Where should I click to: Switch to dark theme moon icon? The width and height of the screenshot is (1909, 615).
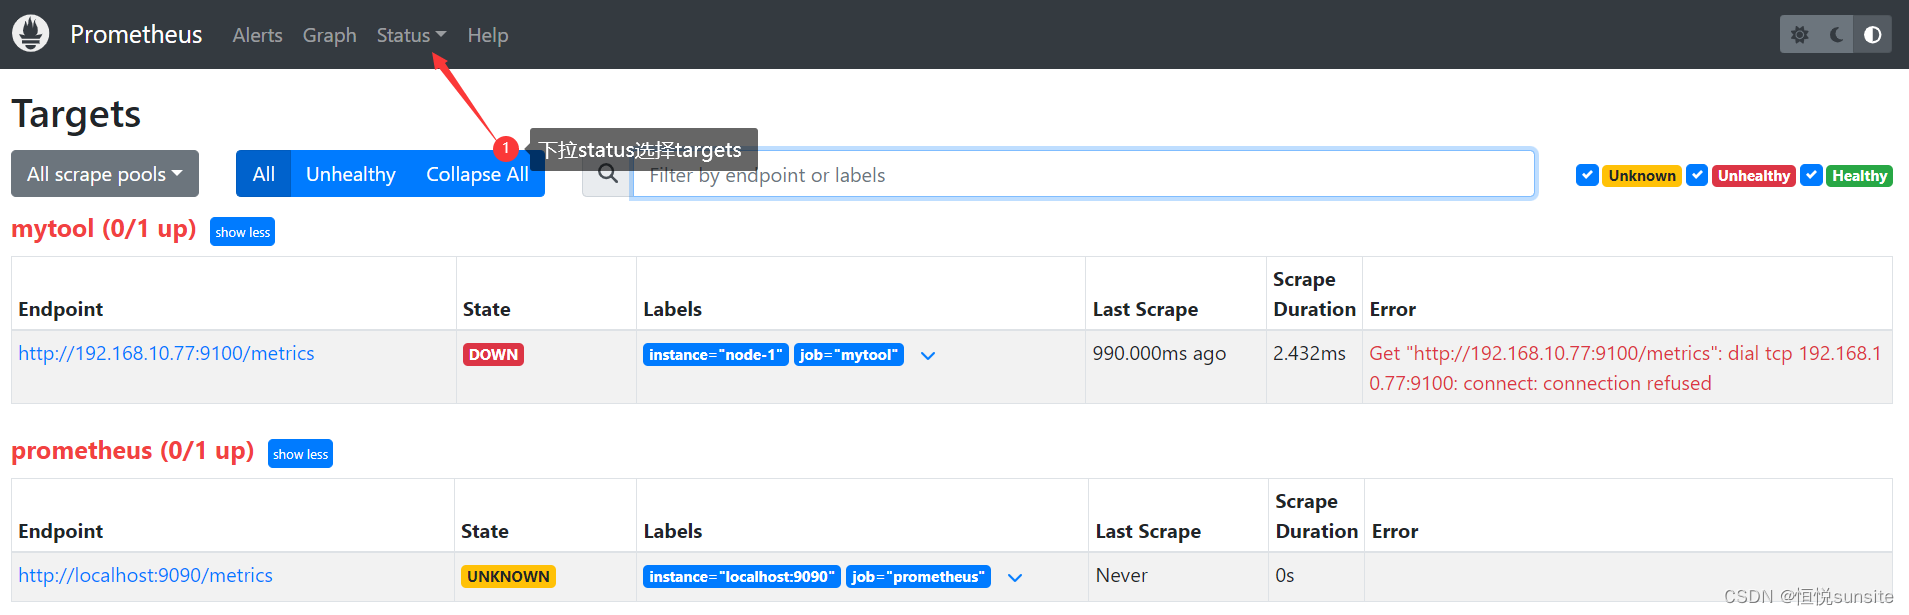[x=1836, y=35]
